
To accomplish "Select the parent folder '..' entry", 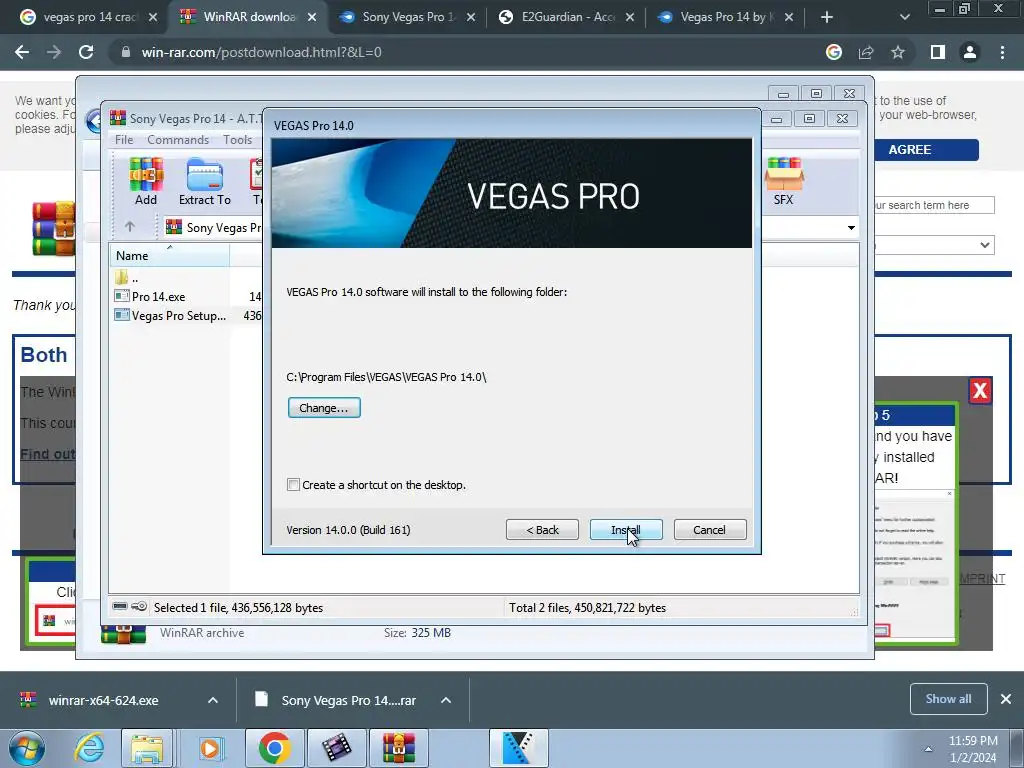I will tap(127, 278).
